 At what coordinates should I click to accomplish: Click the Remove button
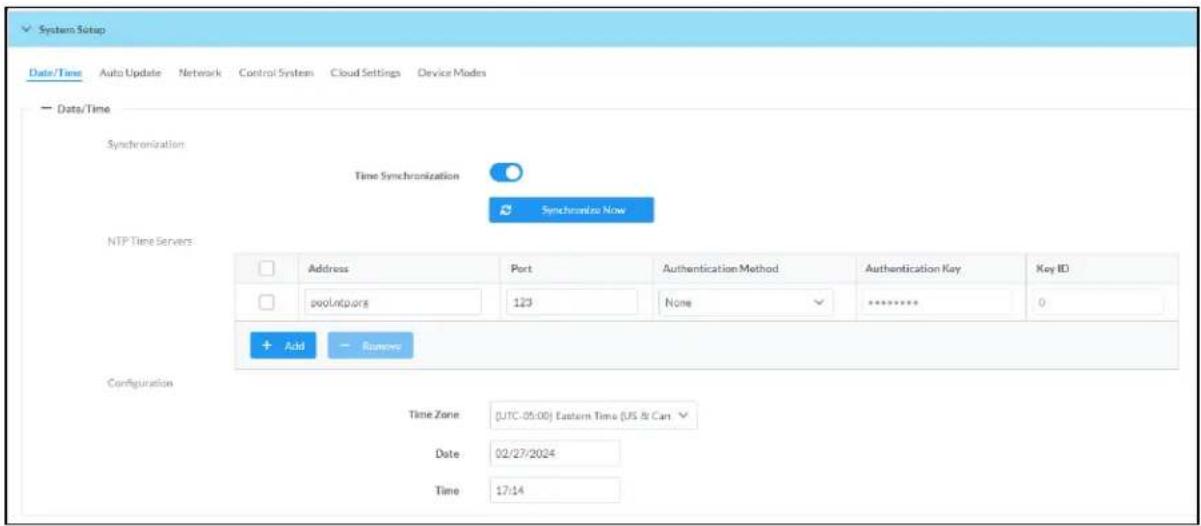370,345
